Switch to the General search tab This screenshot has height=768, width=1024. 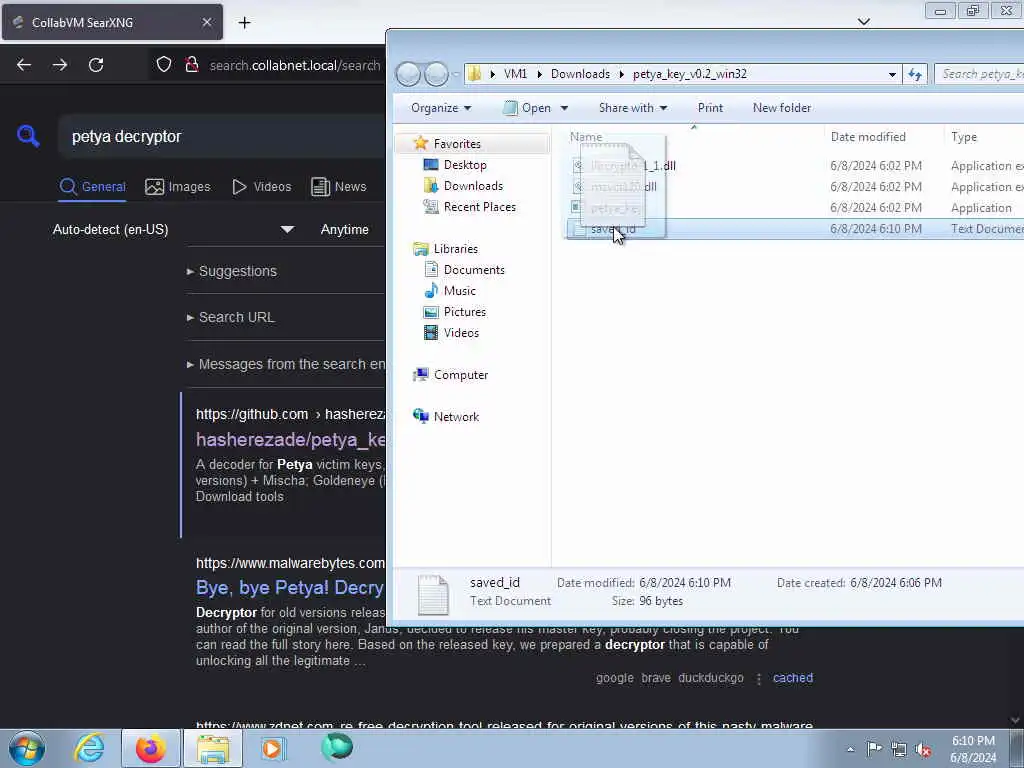point(92,187)
